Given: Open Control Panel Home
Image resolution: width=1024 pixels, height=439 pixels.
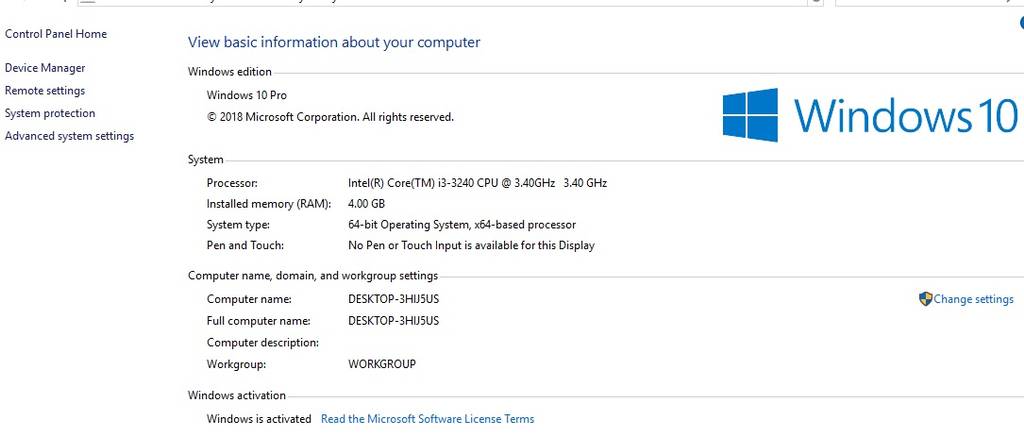Looking at the screenshot, I should 56,34.
